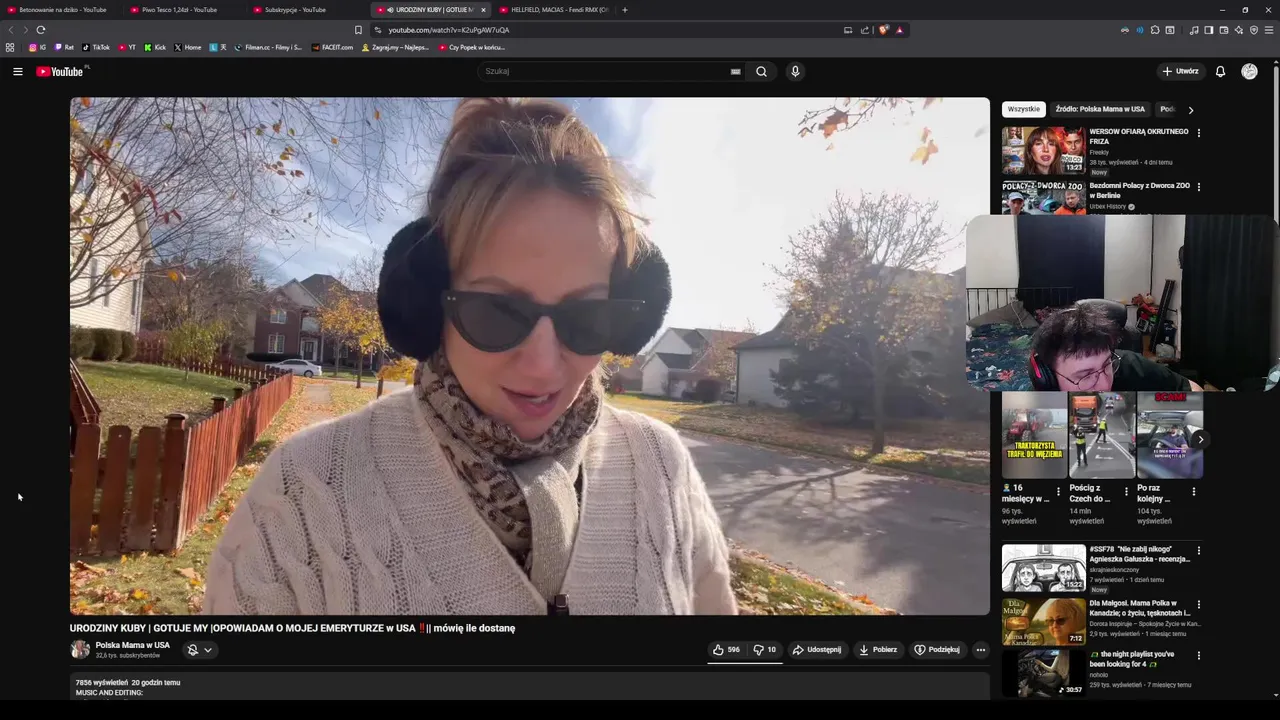Image resolution: width=1280 pixels, height=720 pixels.
Task: Go back to previous page
Action: pyautogui.click(x=11, y=30)
